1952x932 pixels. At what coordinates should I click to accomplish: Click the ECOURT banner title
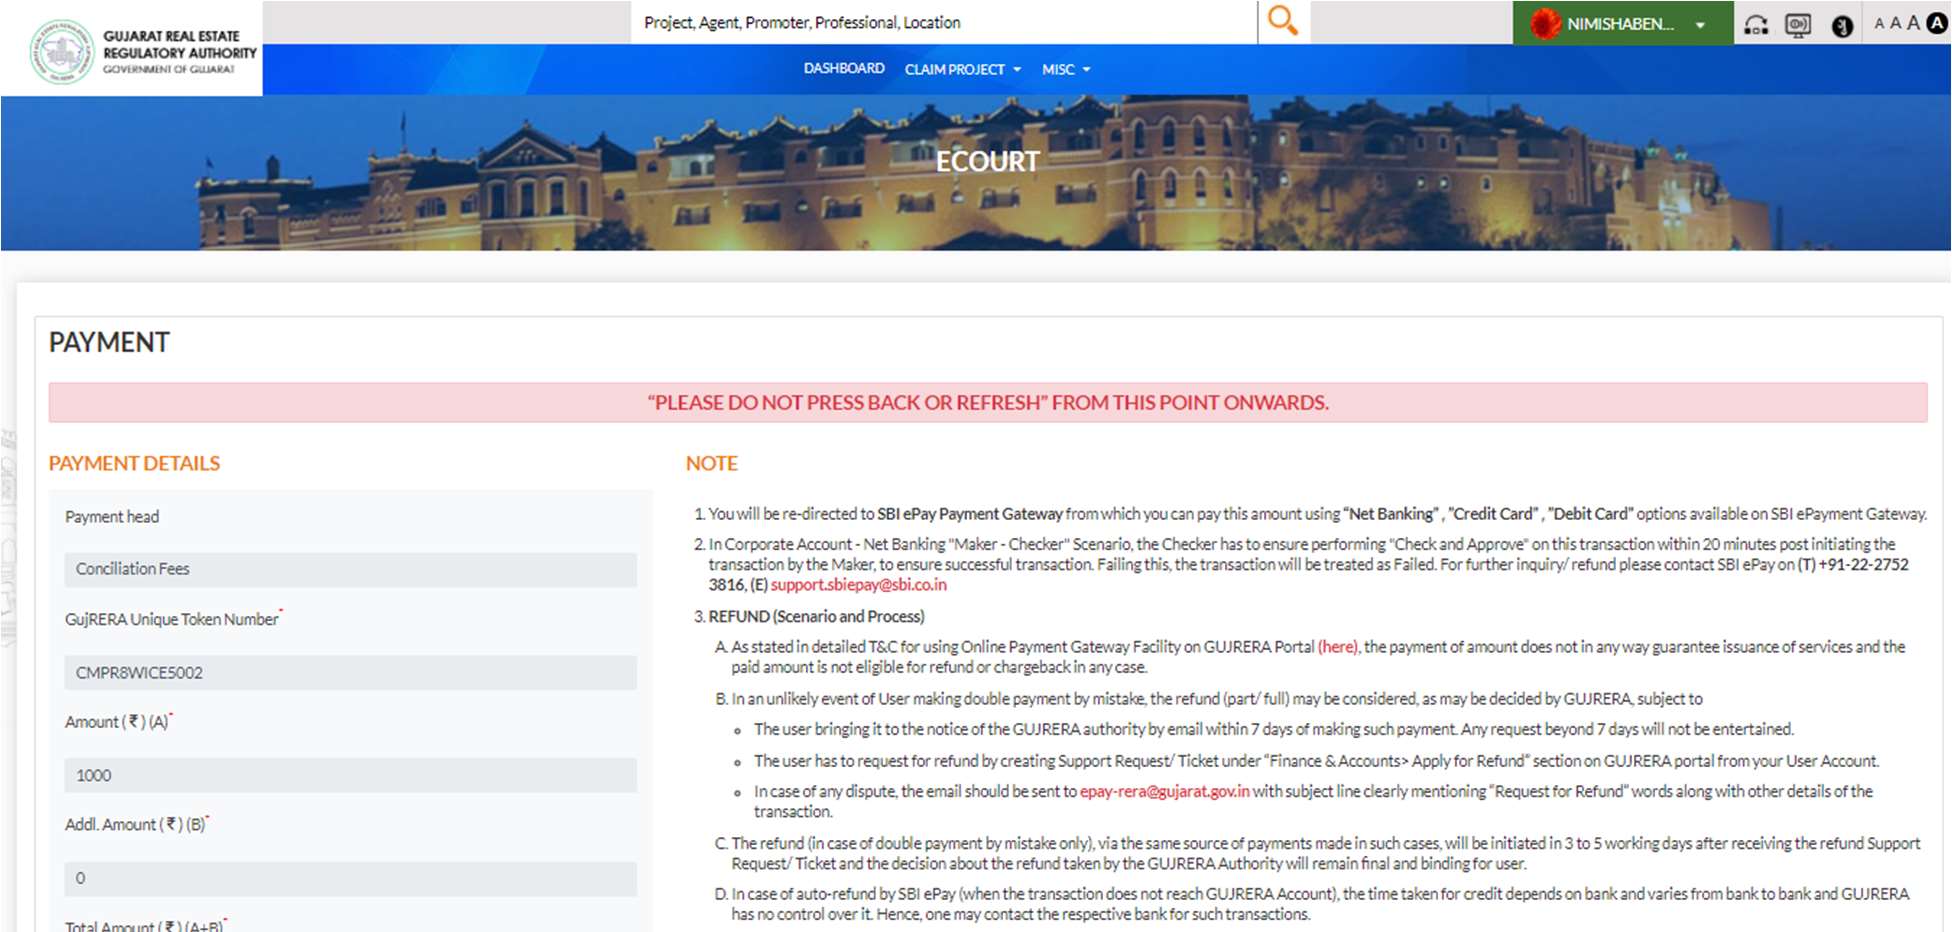tap(987, 161)
